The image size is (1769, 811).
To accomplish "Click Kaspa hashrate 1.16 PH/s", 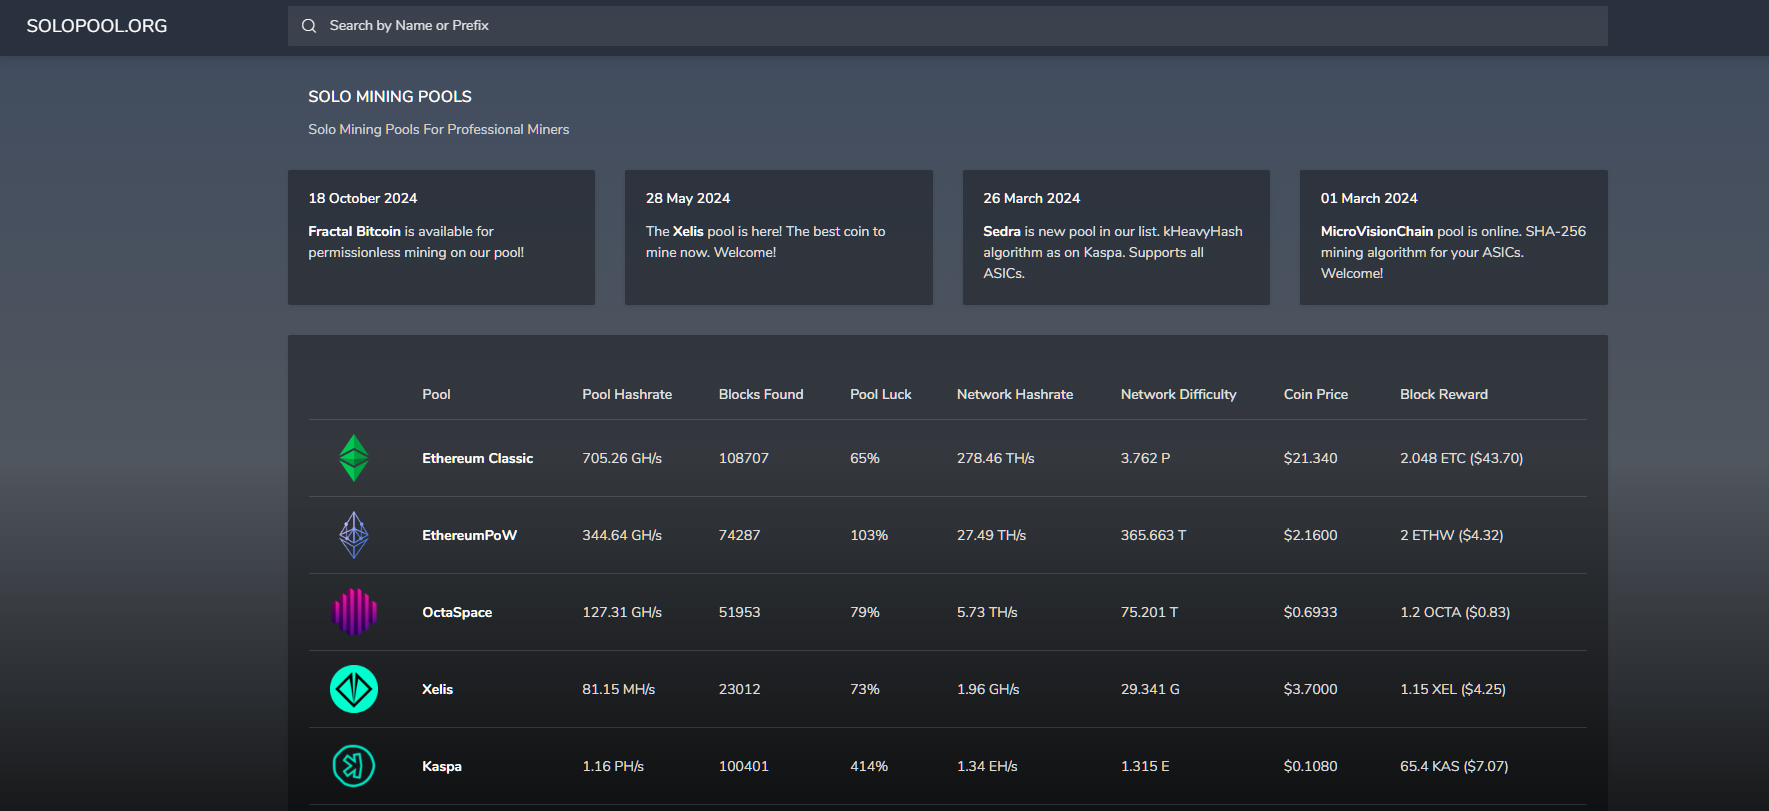I will pyautogui.click(x=613, y=766).
